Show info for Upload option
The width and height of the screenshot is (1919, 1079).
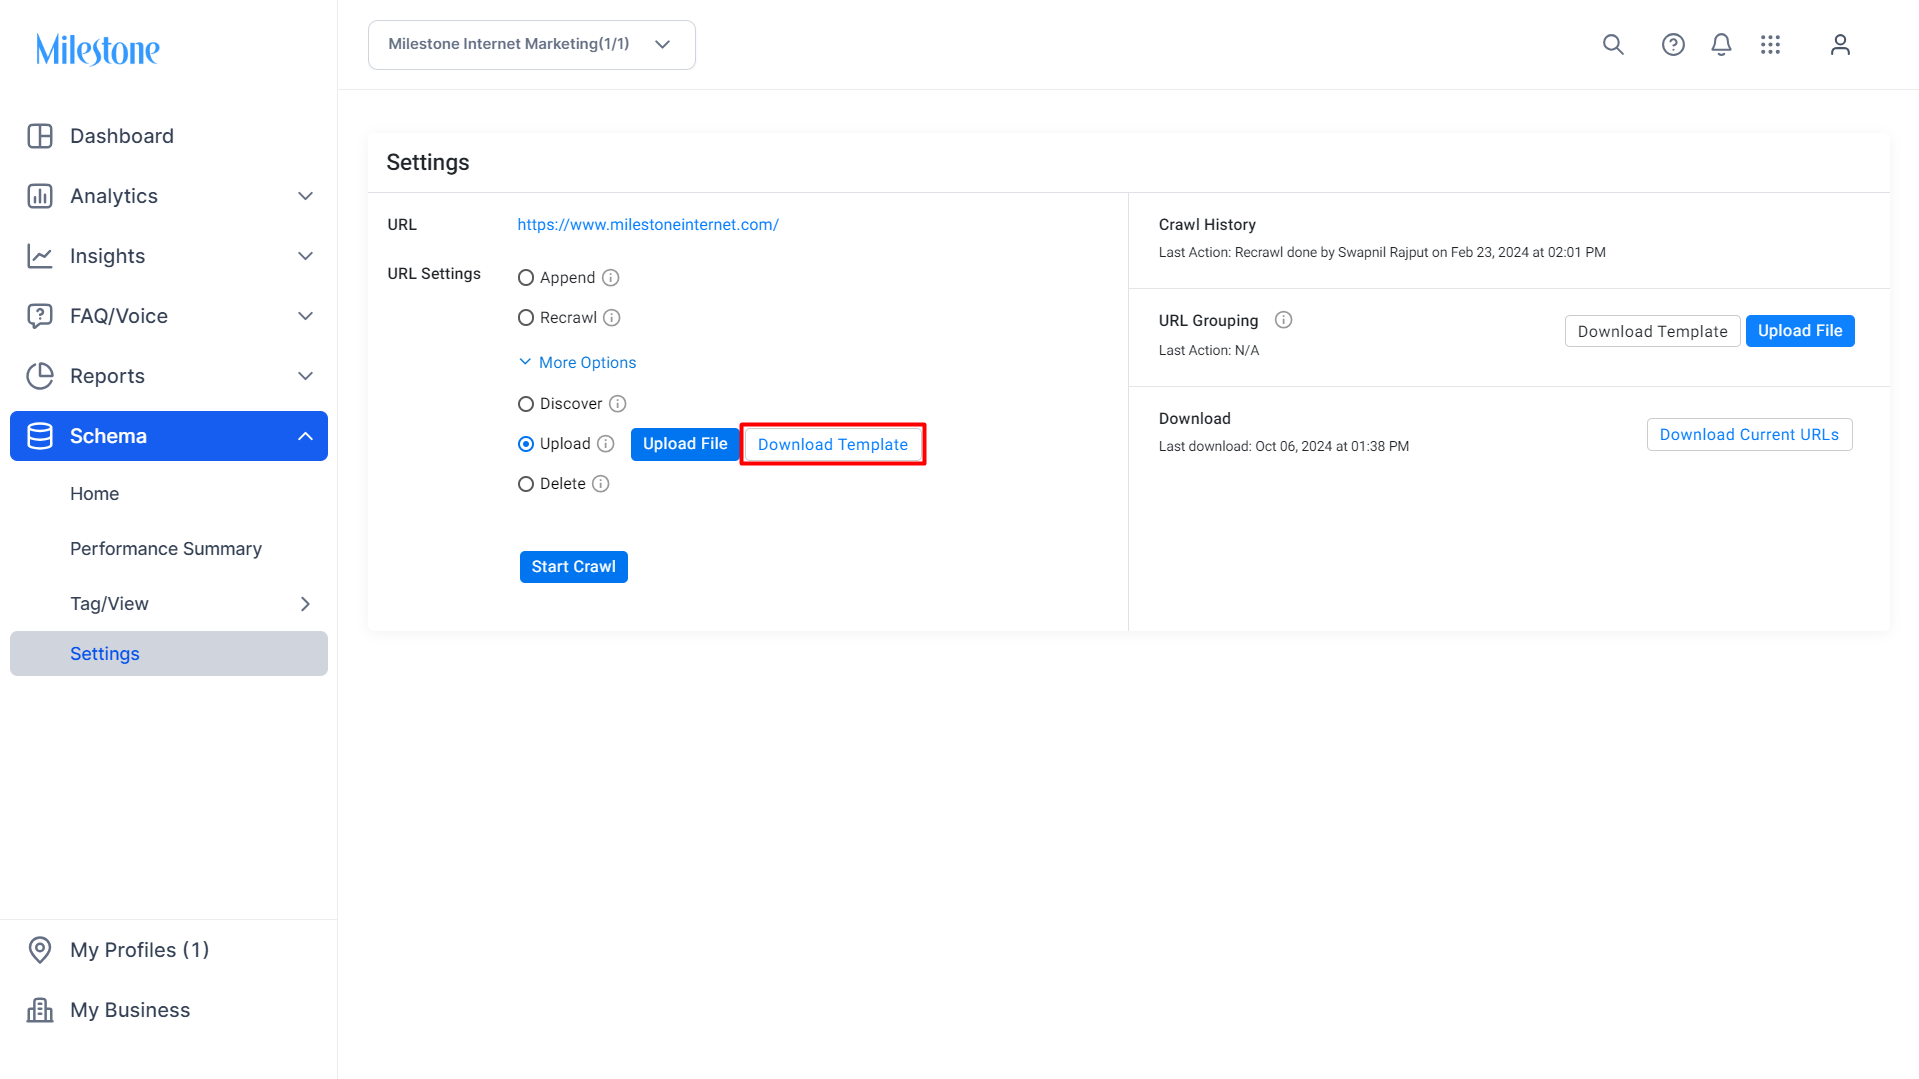tap(606, 444)
